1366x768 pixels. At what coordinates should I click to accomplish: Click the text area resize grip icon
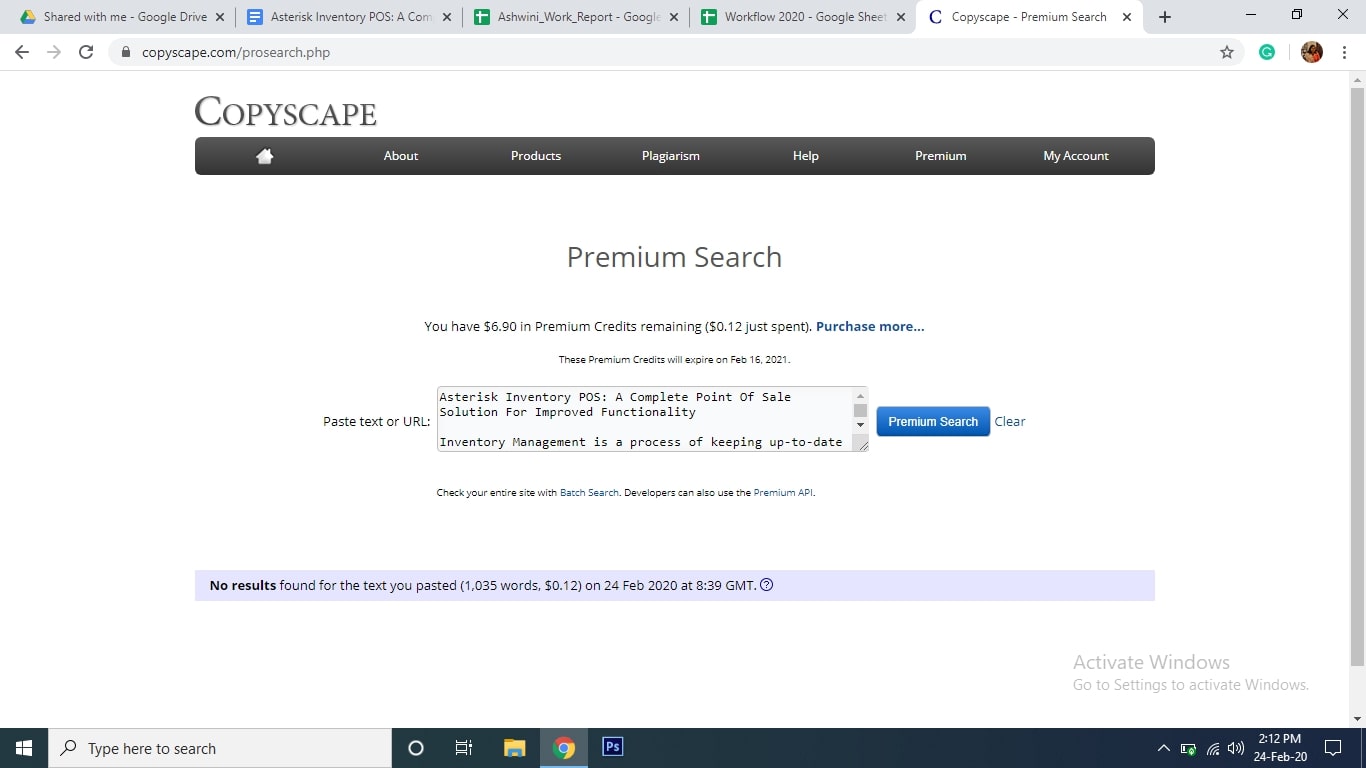tap(861, 445)
